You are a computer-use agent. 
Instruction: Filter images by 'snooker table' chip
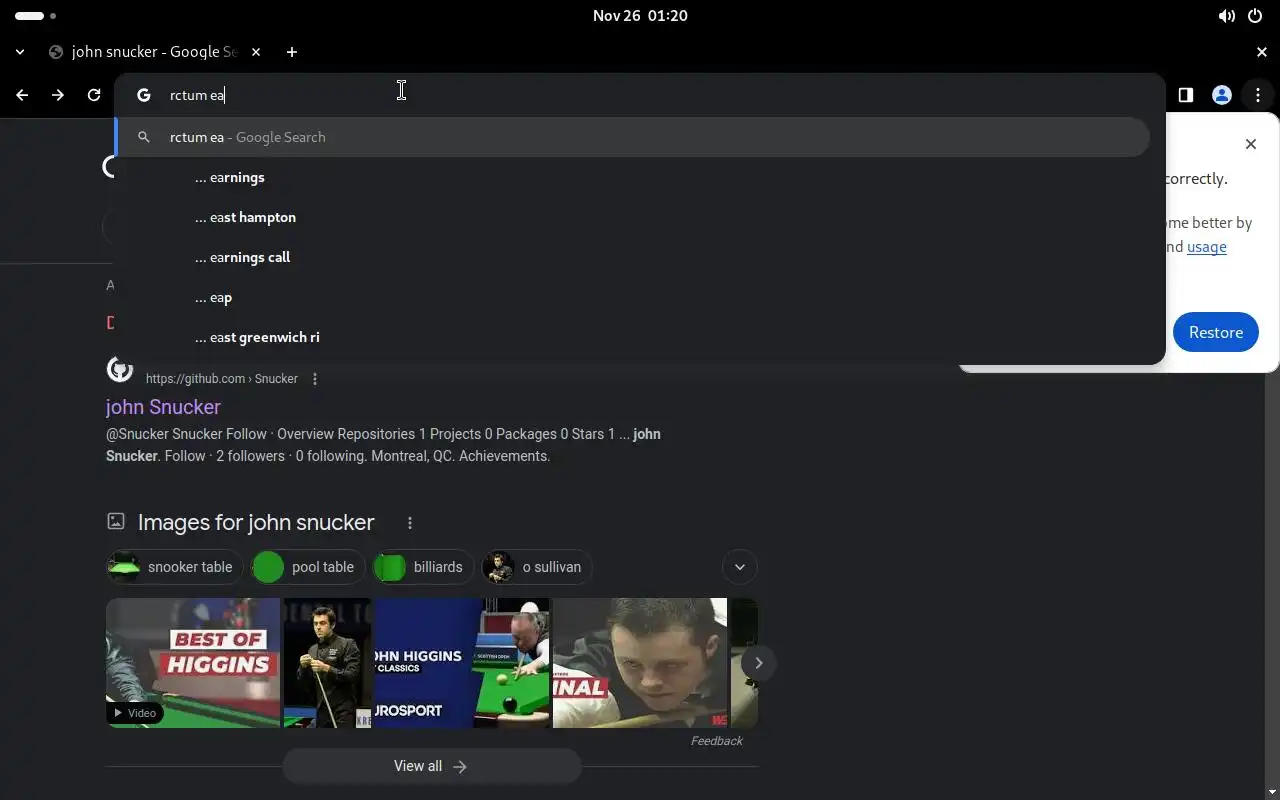coord(175,567)
